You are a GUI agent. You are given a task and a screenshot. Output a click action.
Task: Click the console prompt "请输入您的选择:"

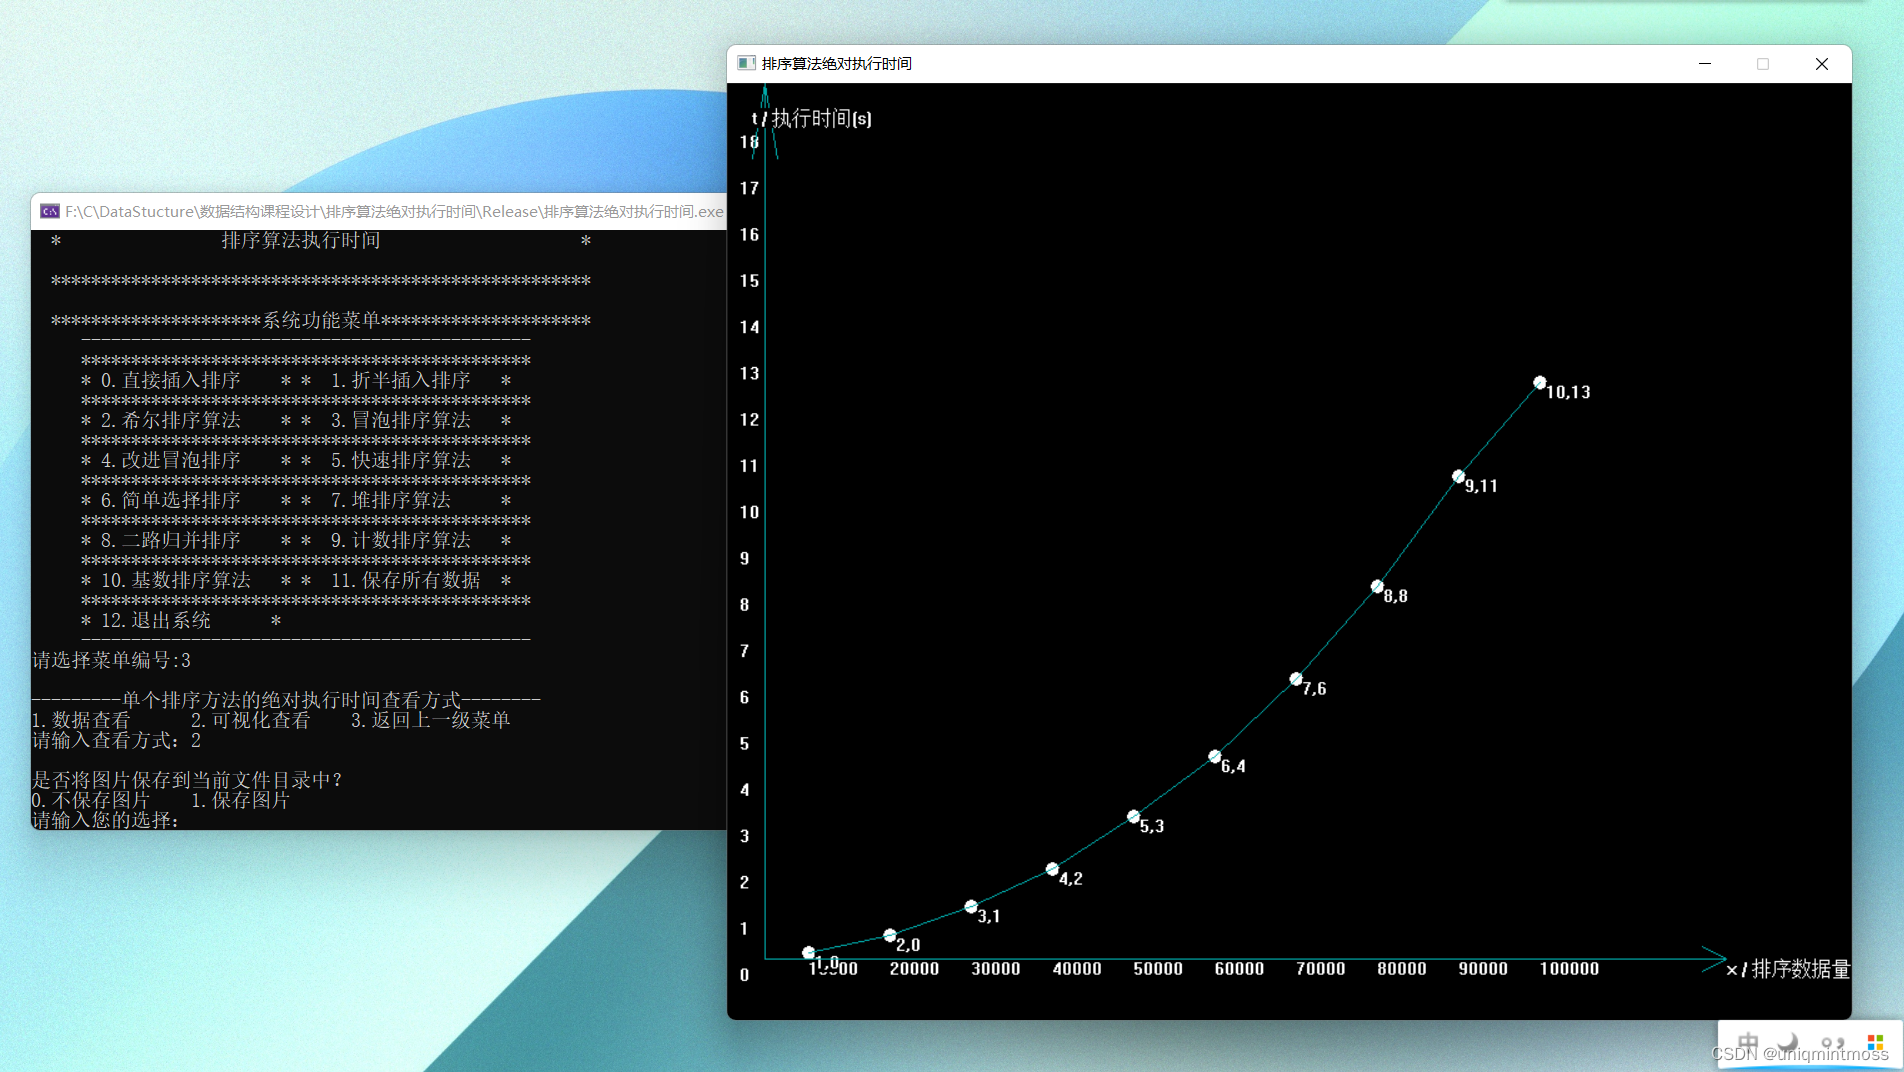tap(106, 820)
